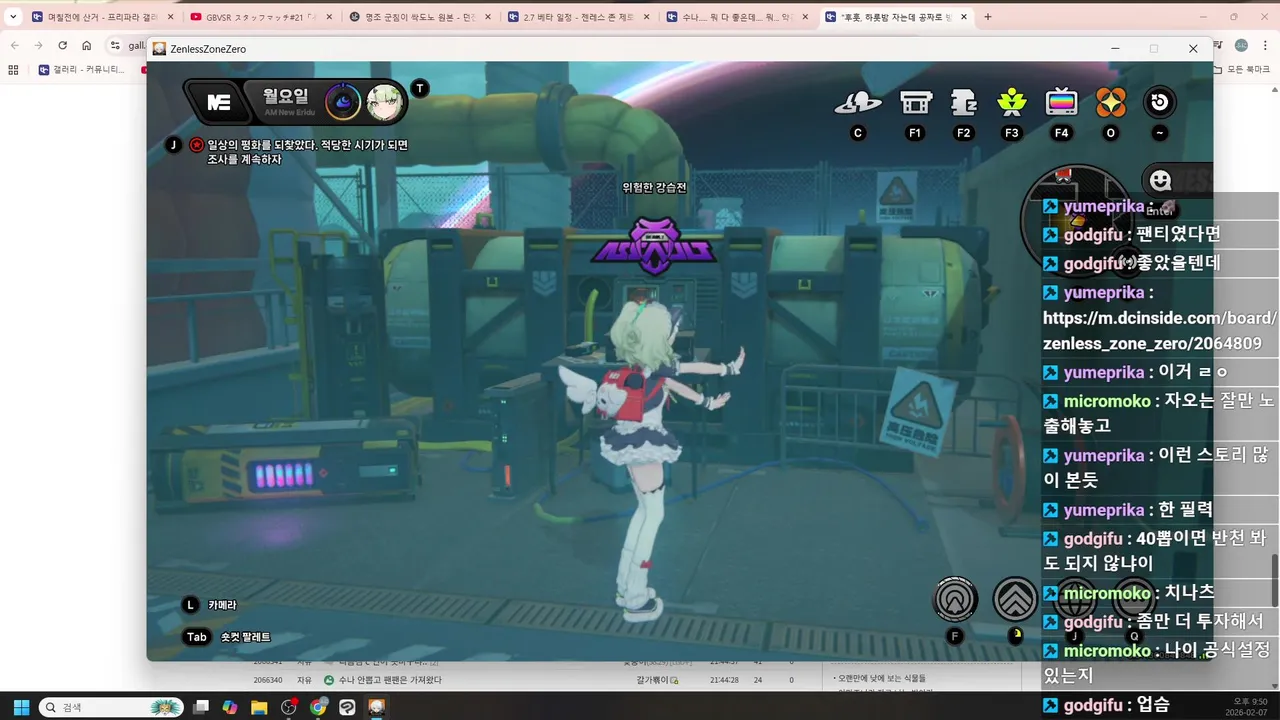Open the agents icon labeled F2
The height and width of the screenshot is (720, 1280).
coord(964,102)
